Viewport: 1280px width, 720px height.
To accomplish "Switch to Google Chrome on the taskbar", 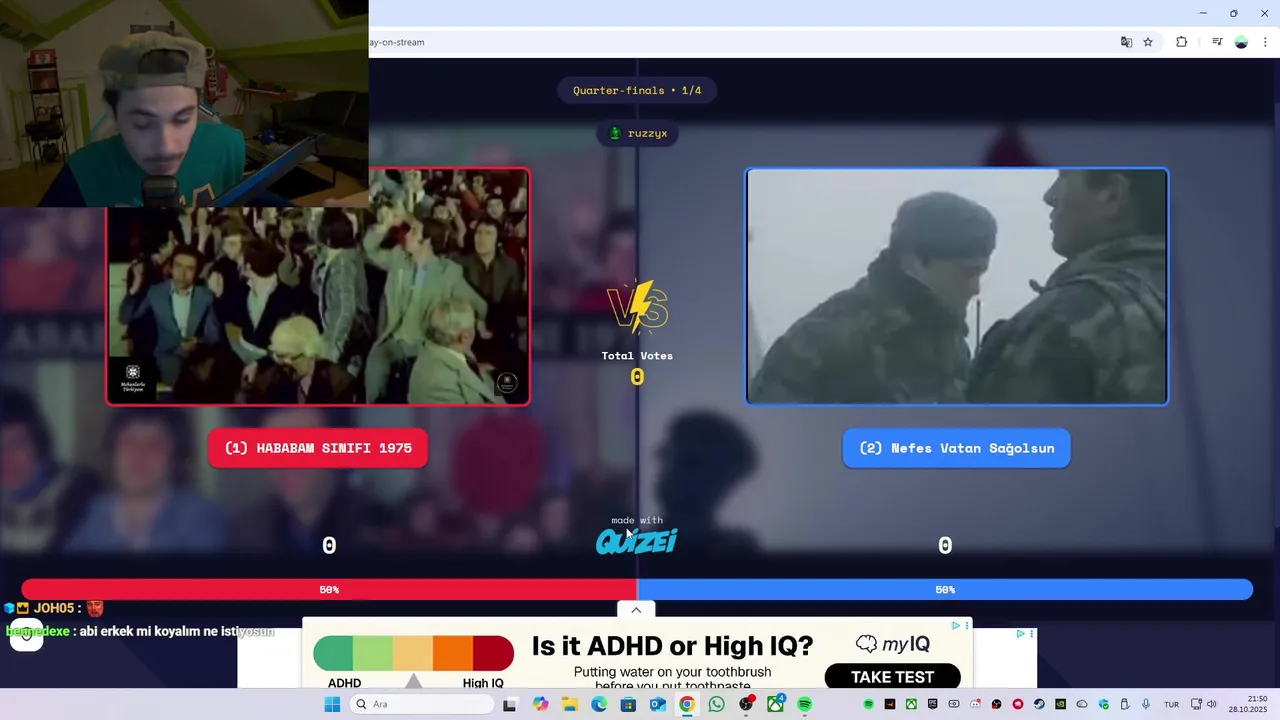I will tap(687, 704).
